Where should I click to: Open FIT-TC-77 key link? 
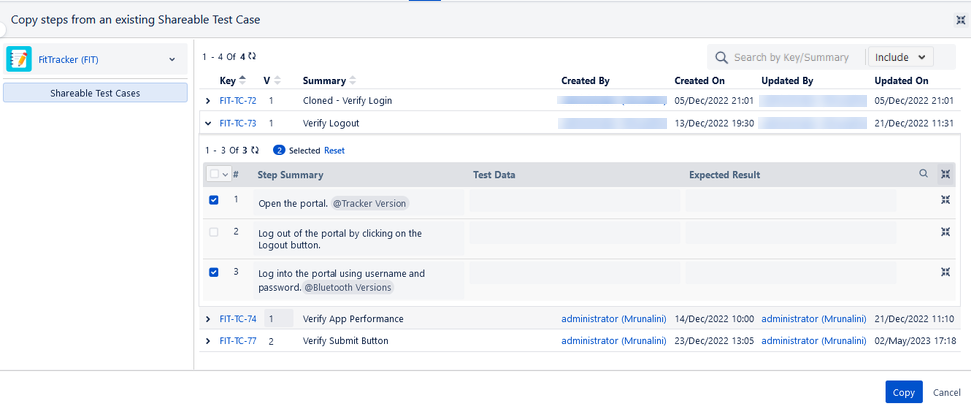tap(238, 341)
